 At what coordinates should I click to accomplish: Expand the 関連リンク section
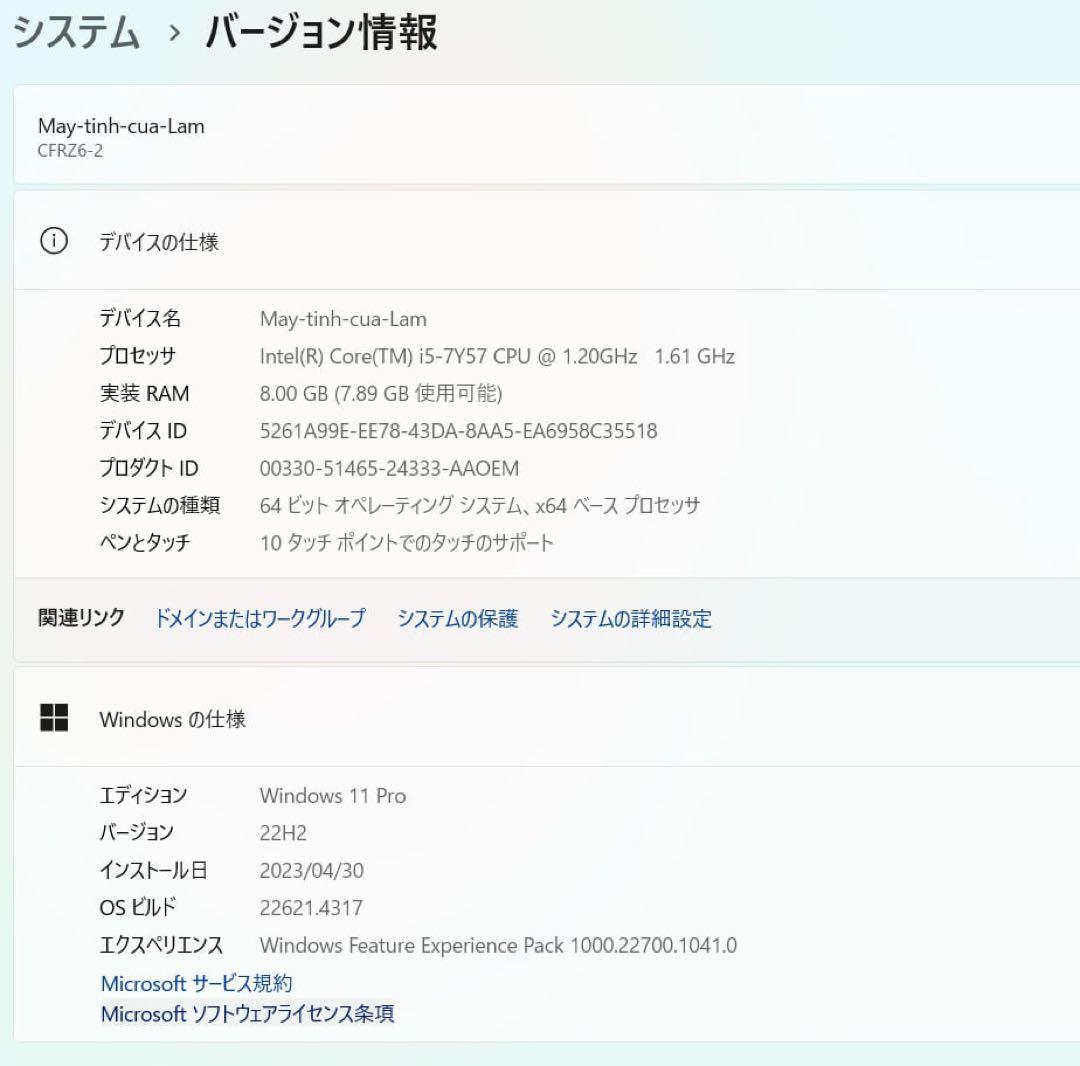coord(80,618)
